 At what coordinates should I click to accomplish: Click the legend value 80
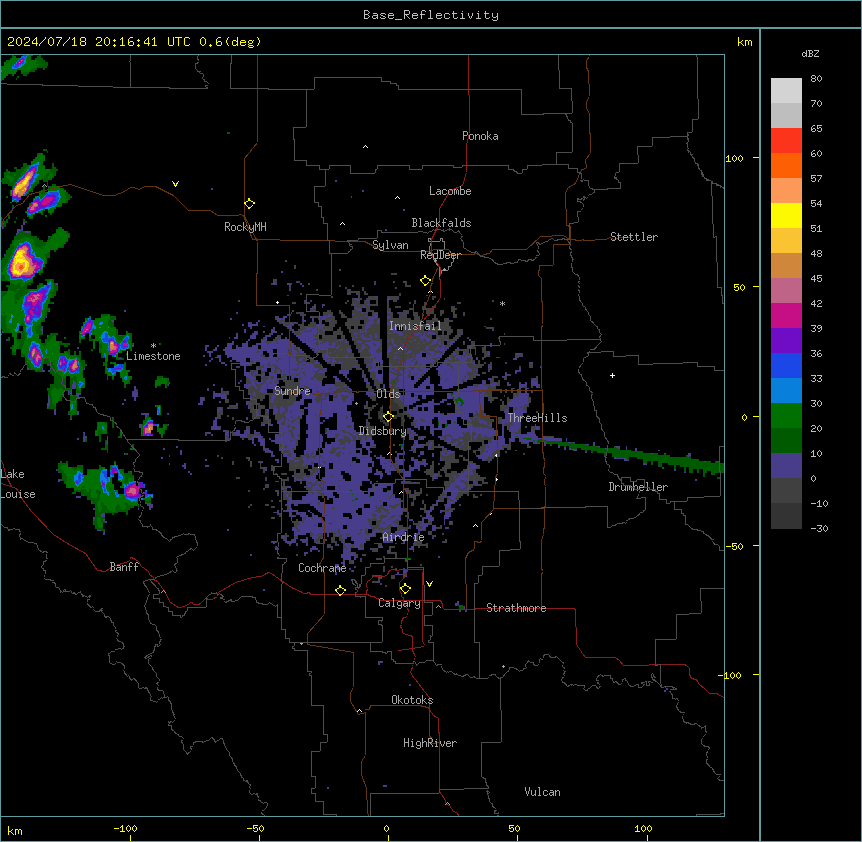(816, 79)
